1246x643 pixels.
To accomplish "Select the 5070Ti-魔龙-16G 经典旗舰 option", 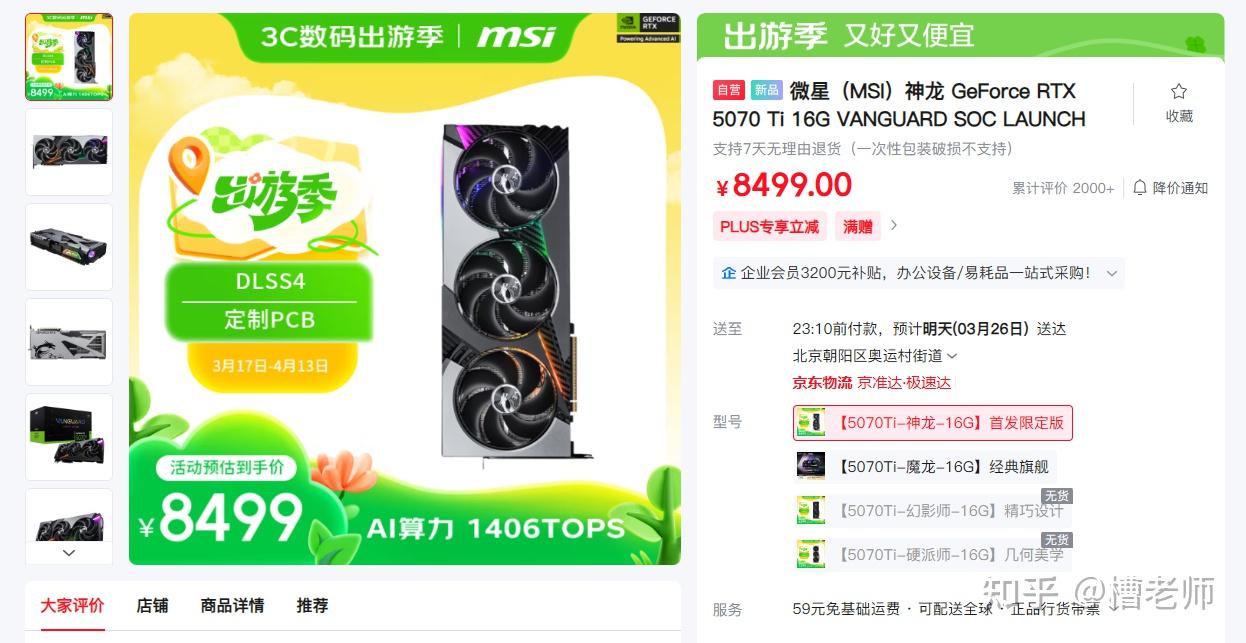I will point(924,466).
